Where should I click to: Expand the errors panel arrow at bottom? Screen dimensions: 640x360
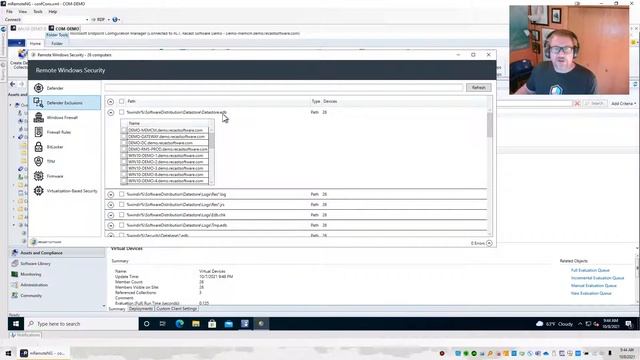pos(489,243)
